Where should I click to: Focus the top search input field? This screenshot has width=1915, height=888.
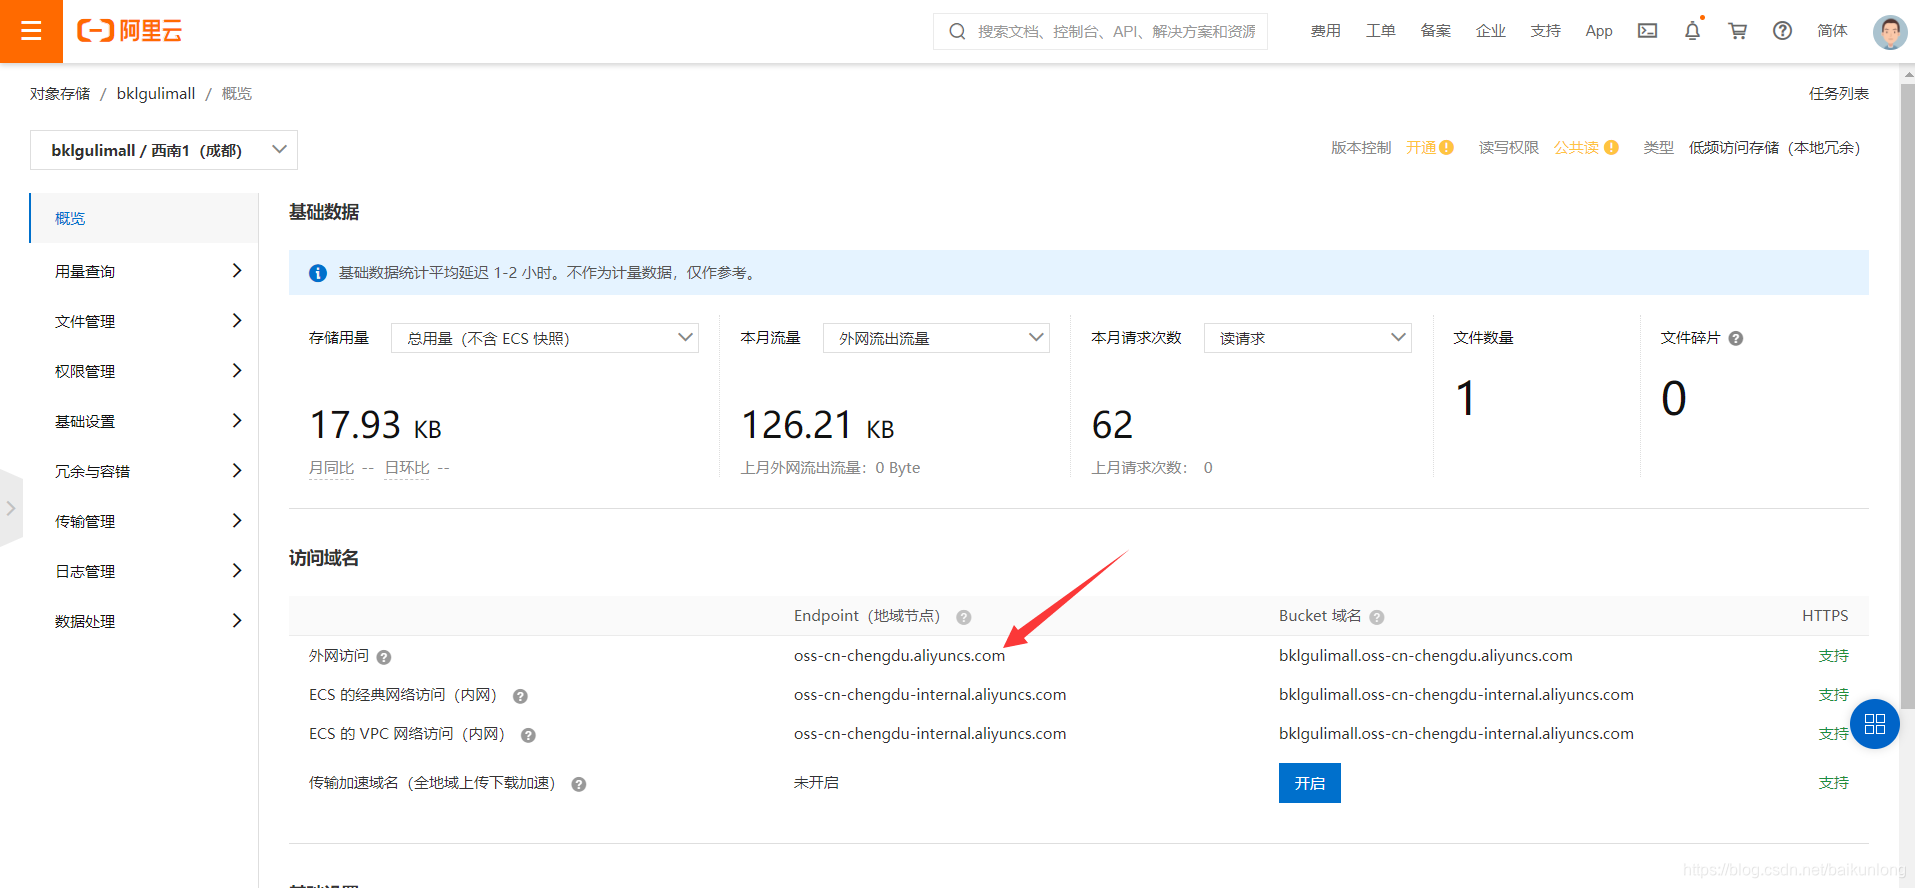click(1116, 31)
